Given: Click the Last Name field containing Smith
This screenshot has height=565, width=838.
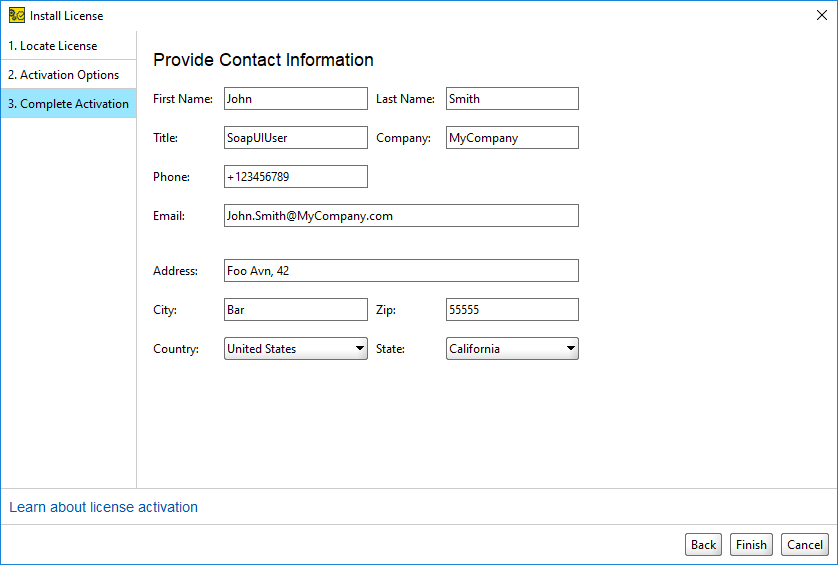Looking at the screenshot, I should [x=512, y=98].
